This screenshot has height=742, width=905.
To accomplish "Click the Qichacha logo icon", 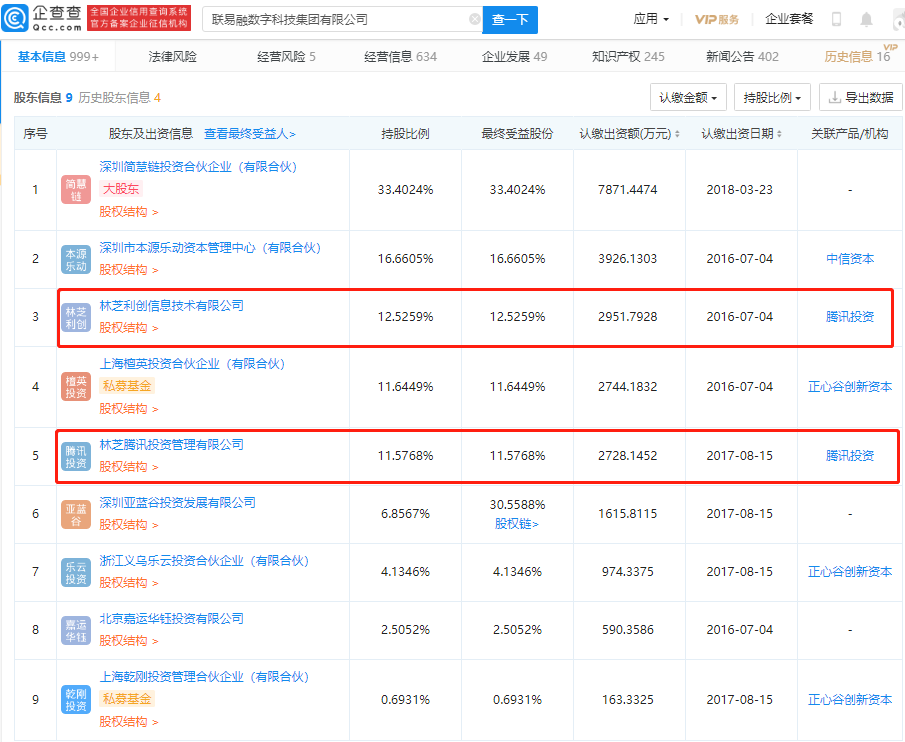I will (15, 18).
